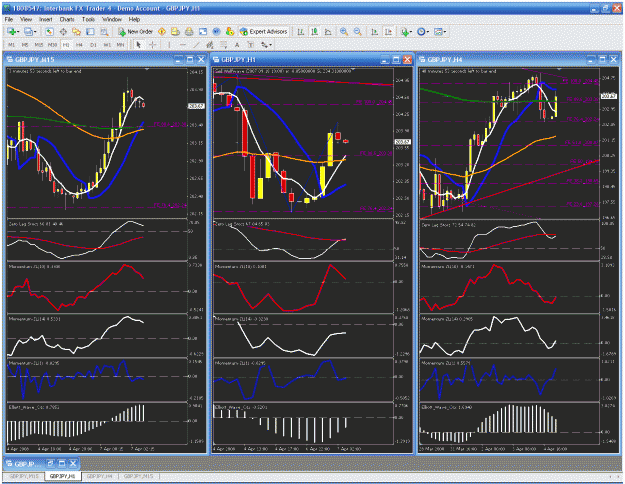Open the Market Watch panel icon

tap(49, 31)
